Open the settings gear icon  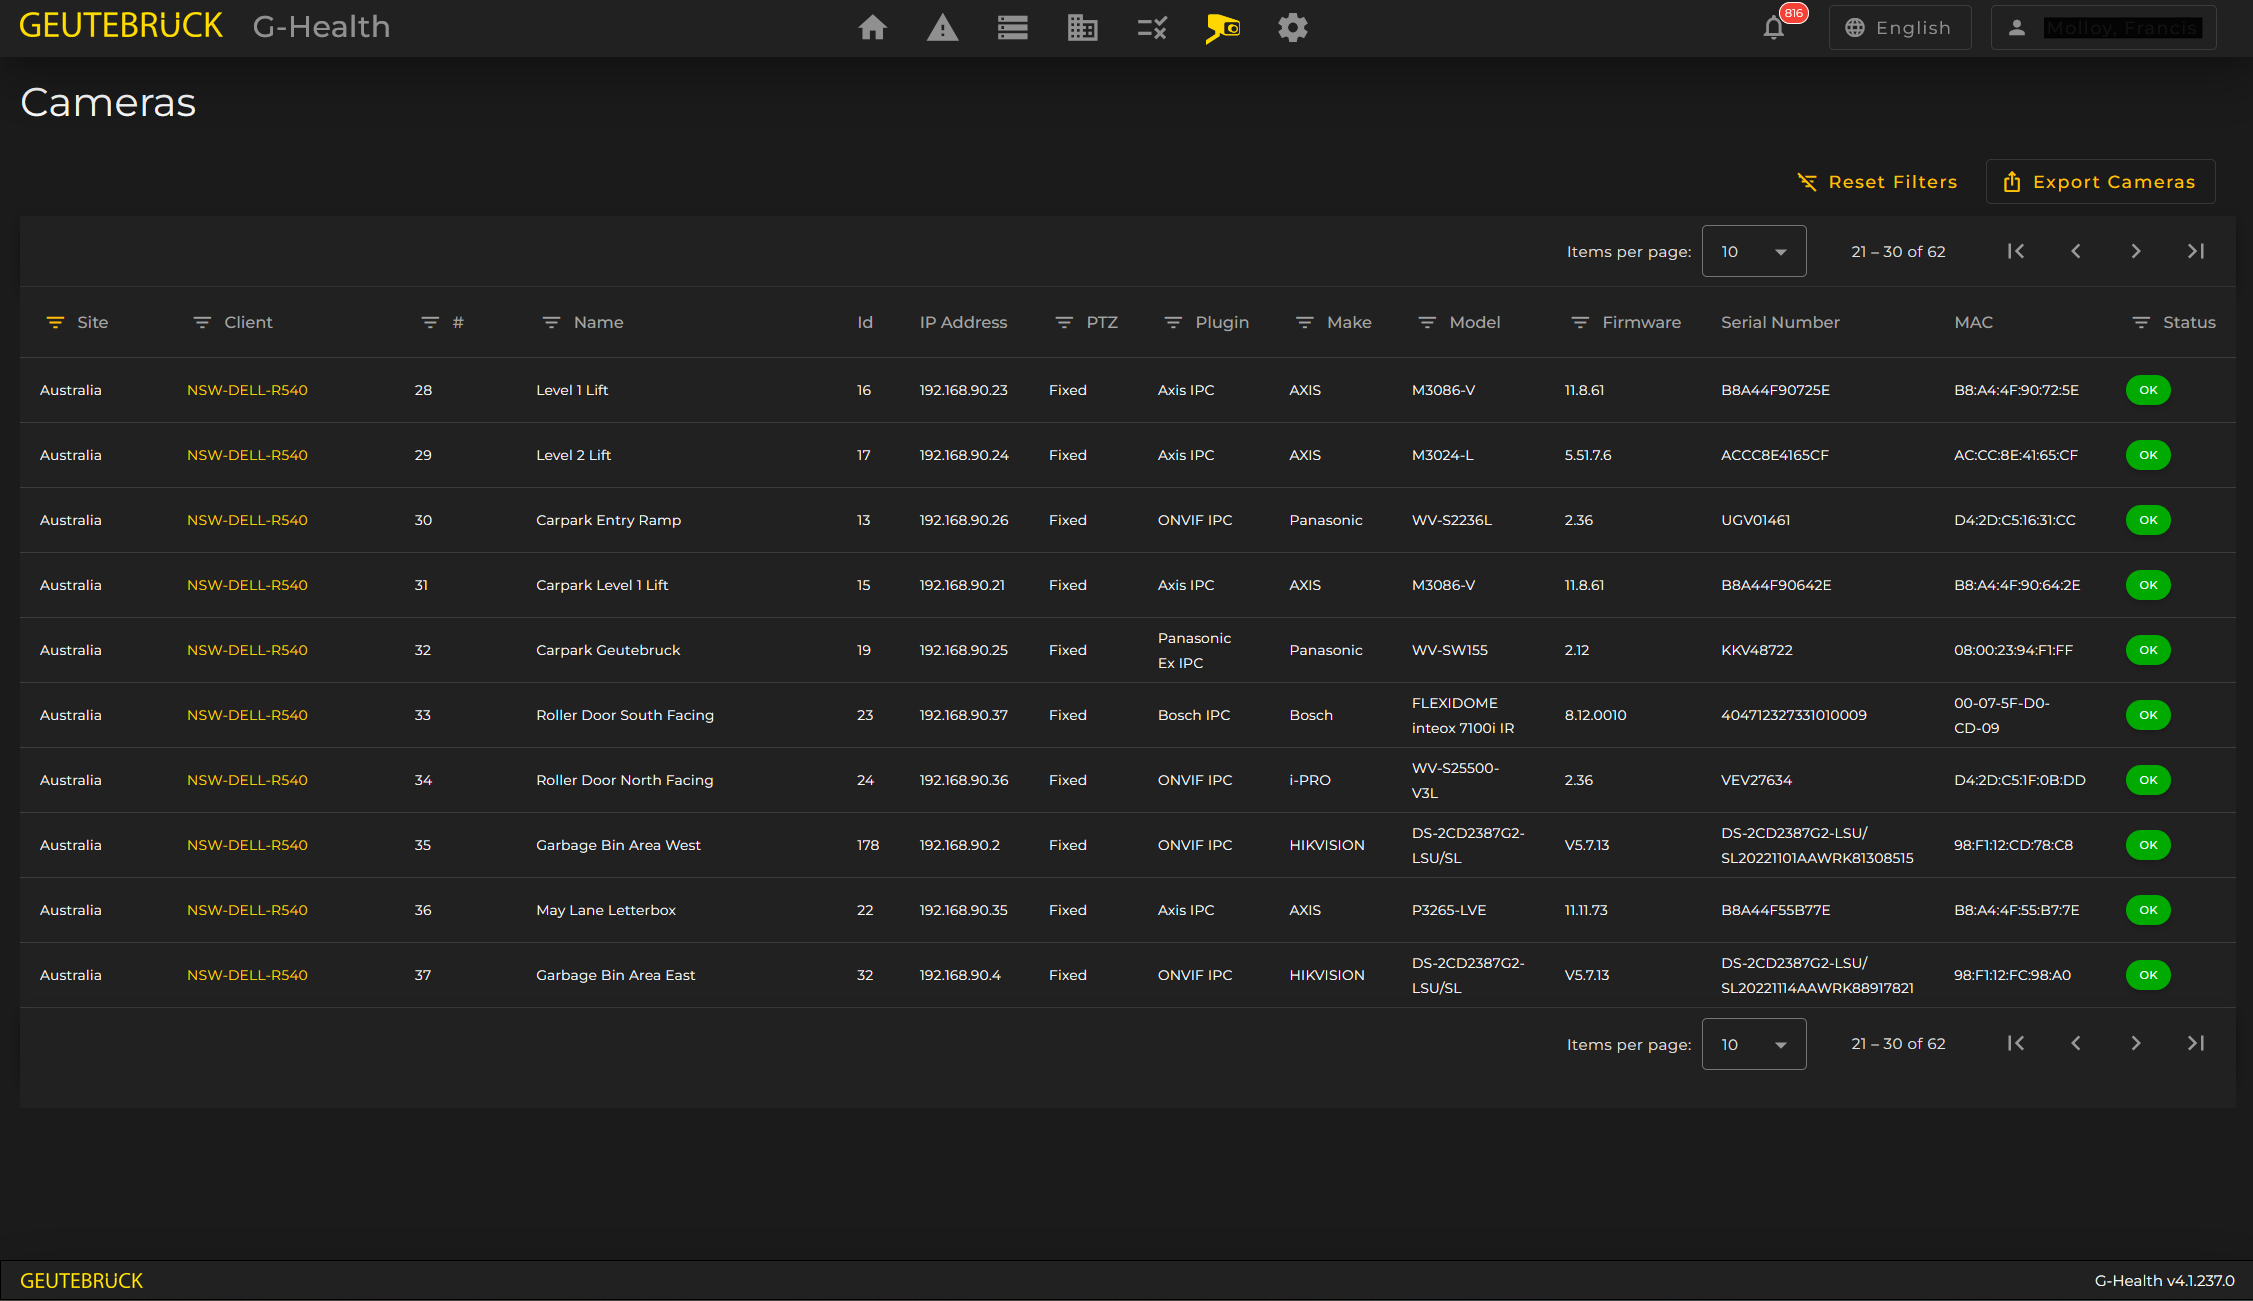pyautogui.click(x=1292, y=28)
